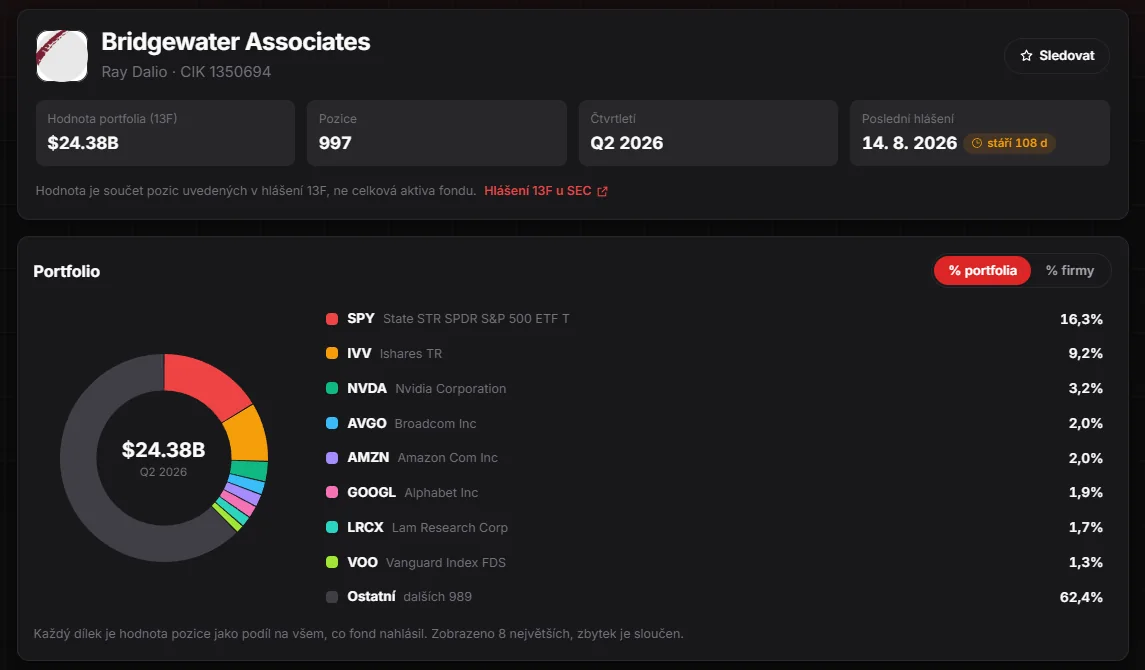Image resolution: width=1145 pixels, height=670 pixels.
Task: Click the pink GOOGL color swatch
Action: click(x=332, y=493)
